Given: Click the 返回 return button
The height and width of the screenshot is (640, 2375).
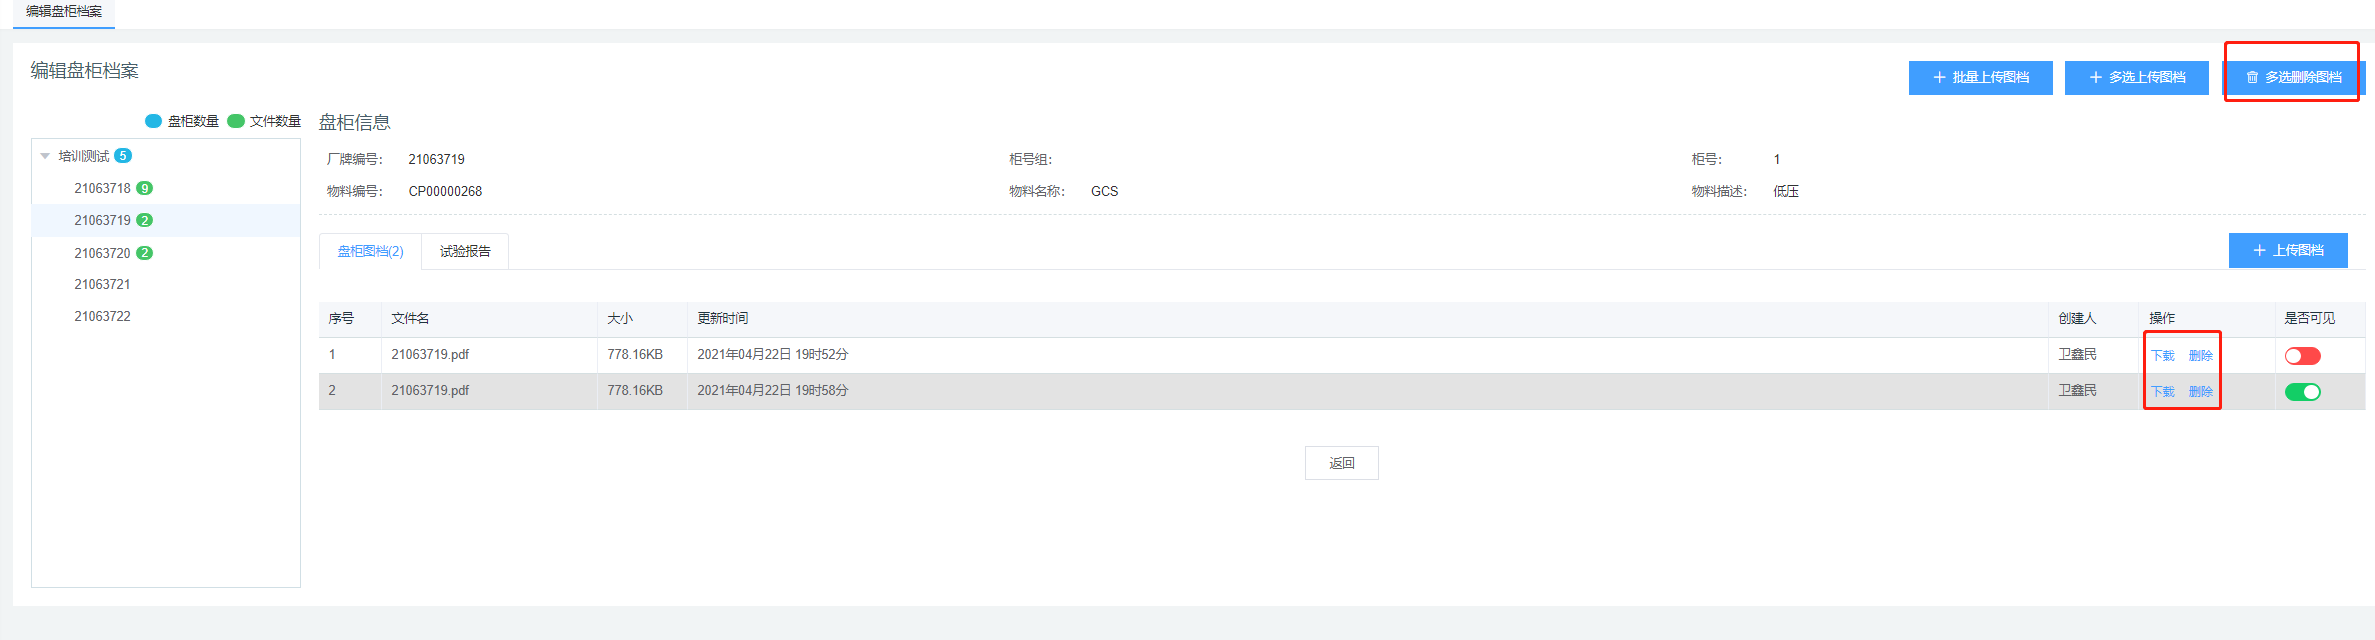Looking at the screenshot, I should click(x=1341, y=463).
